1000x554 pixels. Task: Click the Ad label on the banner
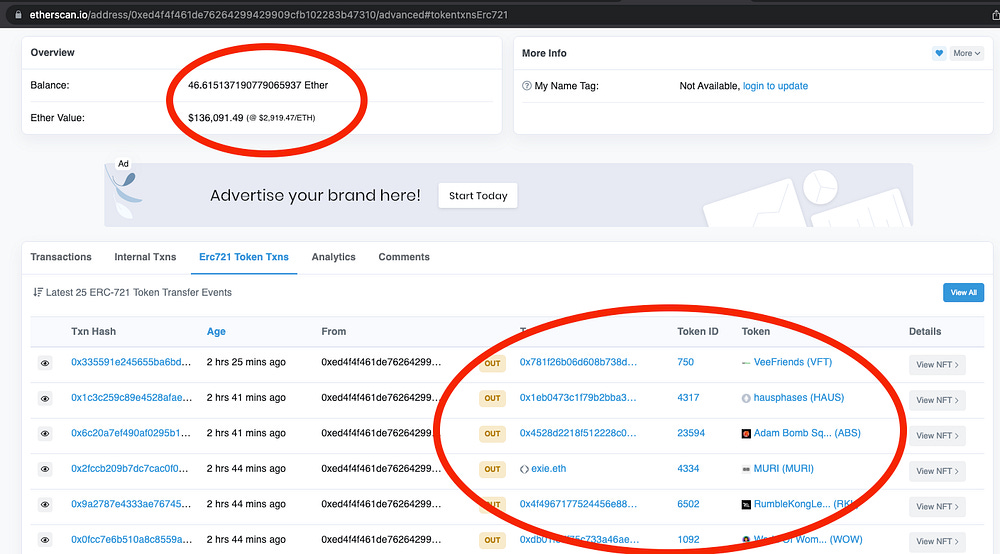tap(123, 164)
